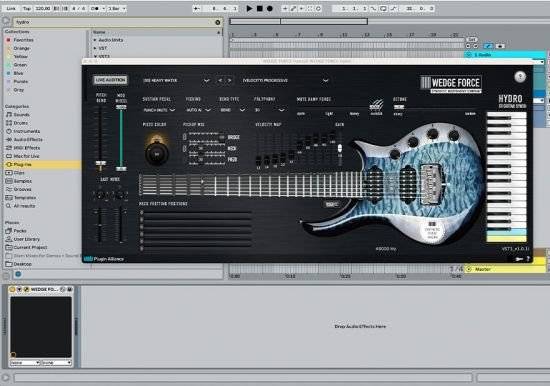Toggle the device activator on the Wedge Force device
The image size is (550, 386).
pyautogui.click(x=13, y=289)
